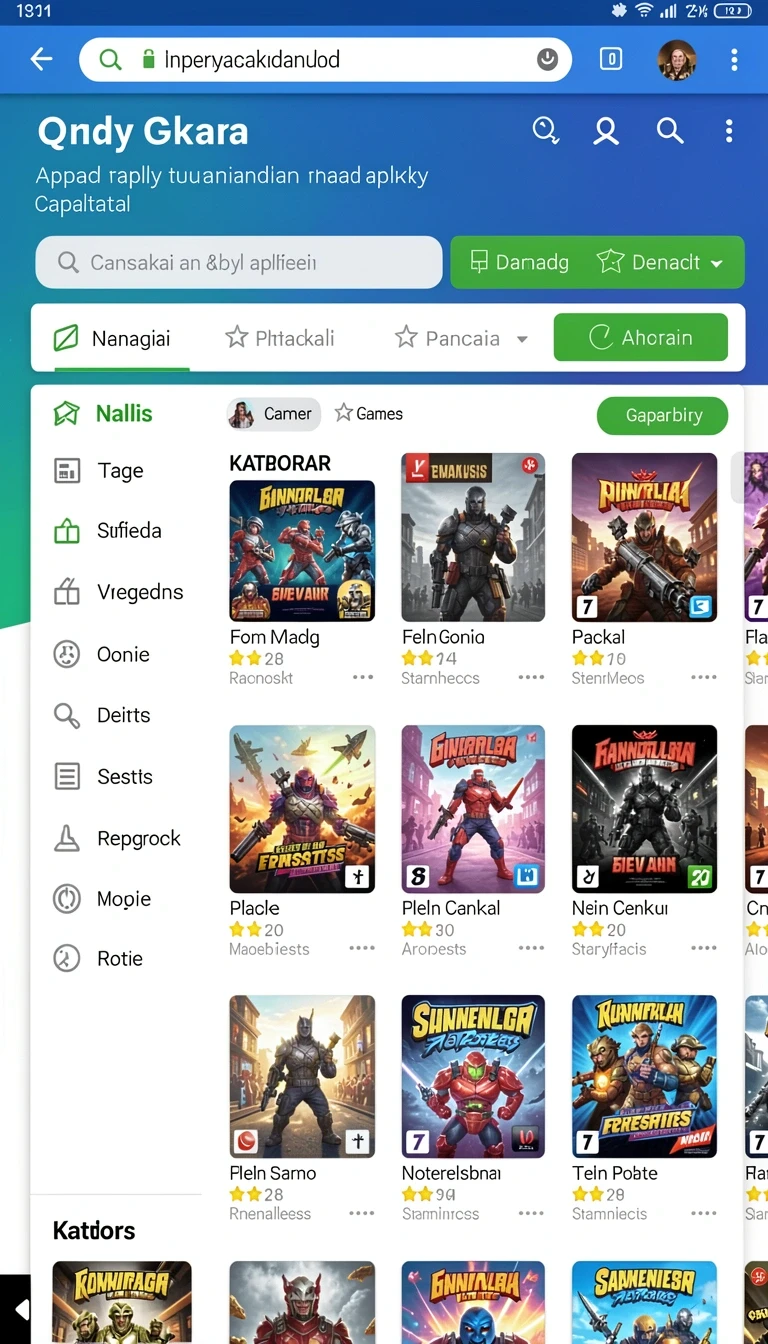Click the Fom Madg title text
This screenshot has height=1344, width=768.
(275, 637)
